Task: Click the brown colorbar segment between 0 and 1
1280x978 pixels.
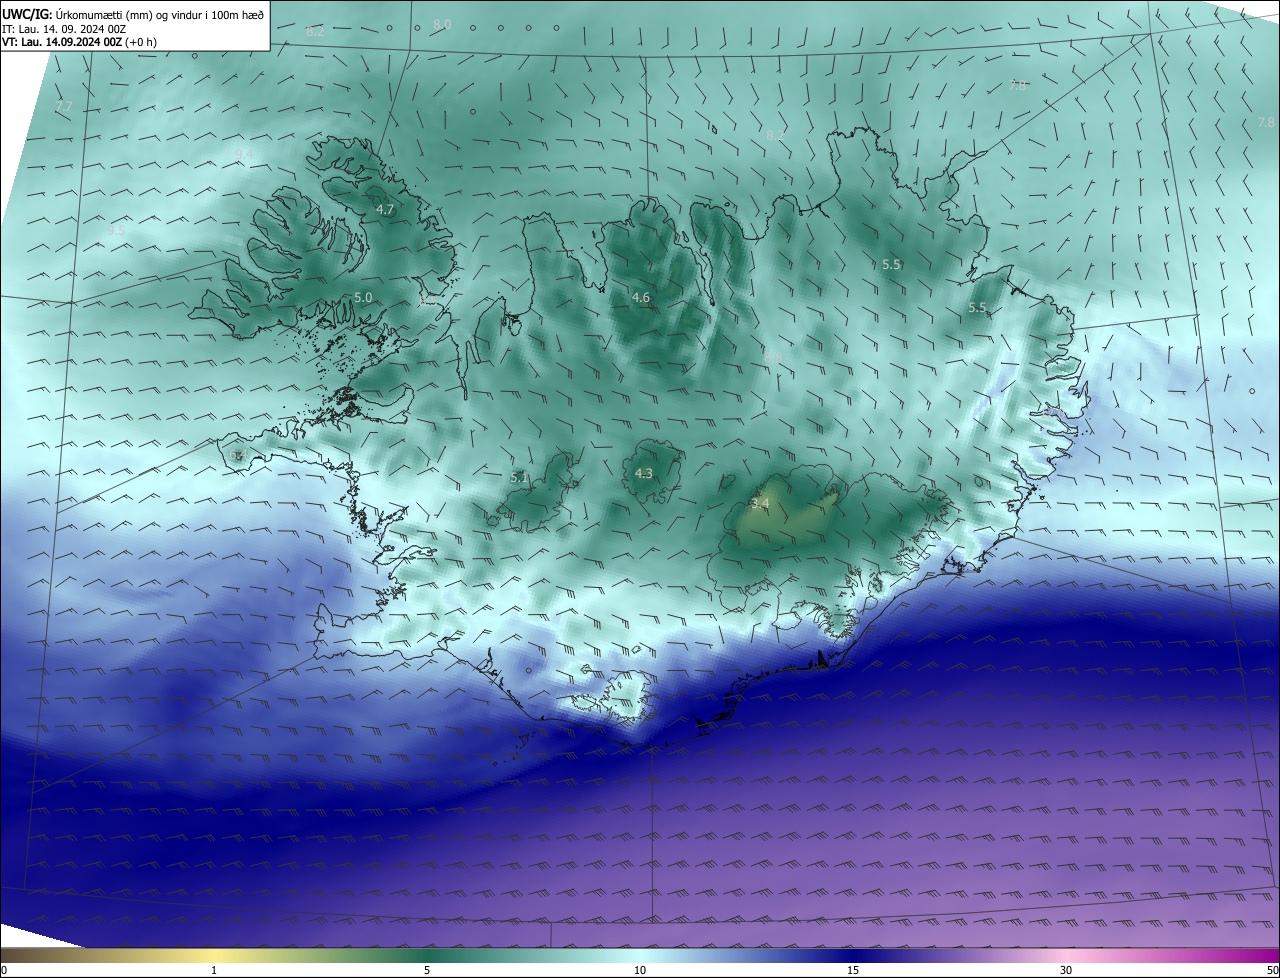Action: pyautogui.click(x=107, y=955)
